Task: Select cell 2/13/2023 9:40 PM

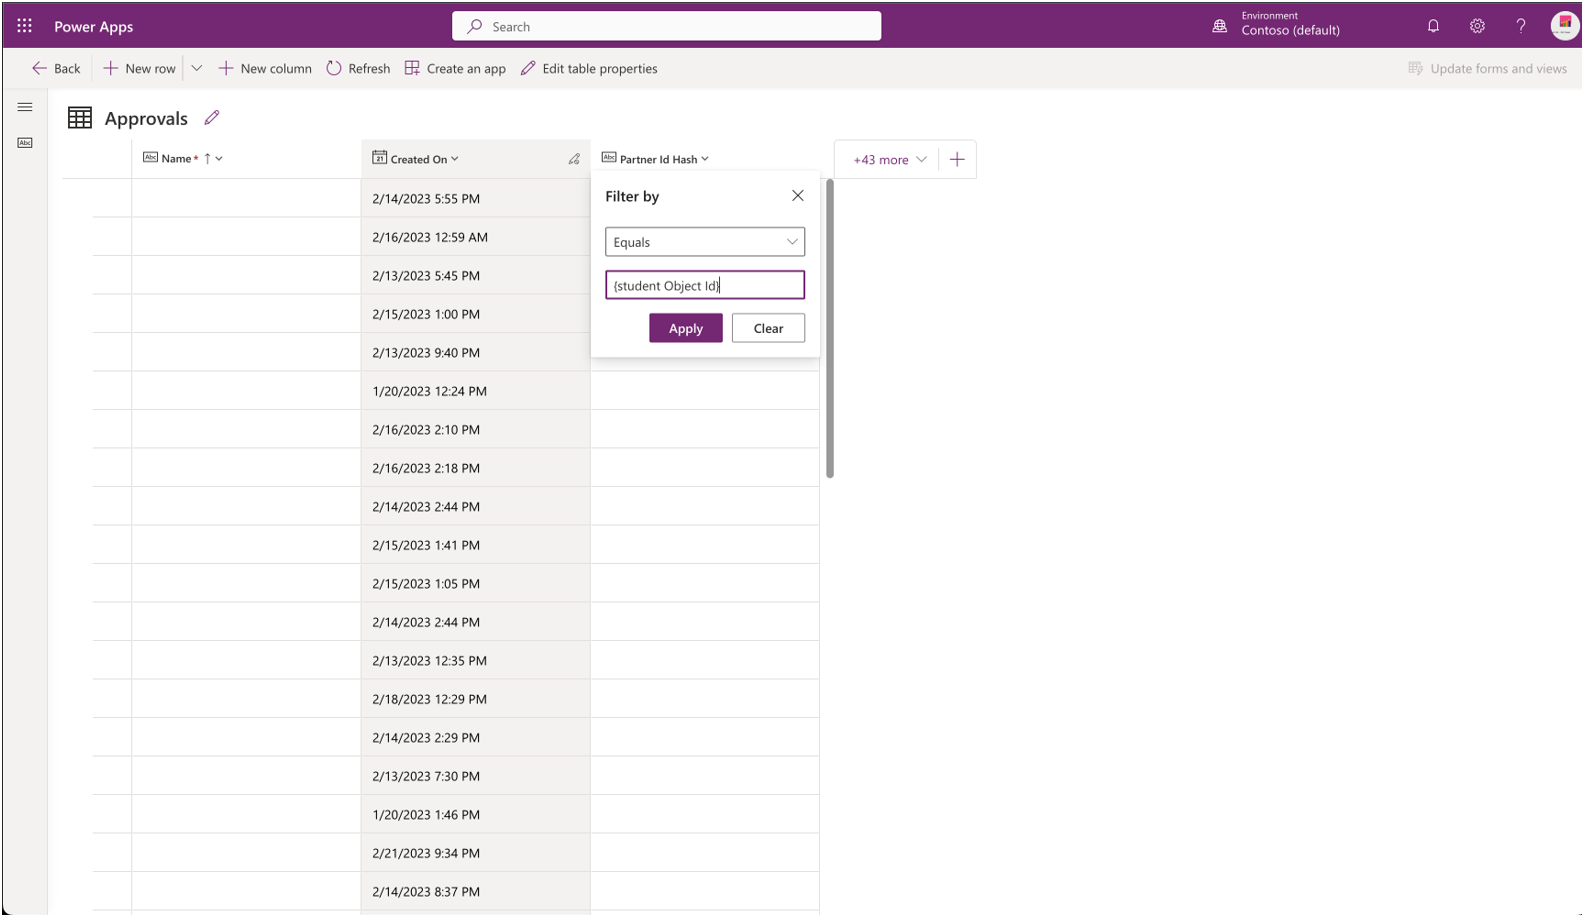Action: pos(476,352)
